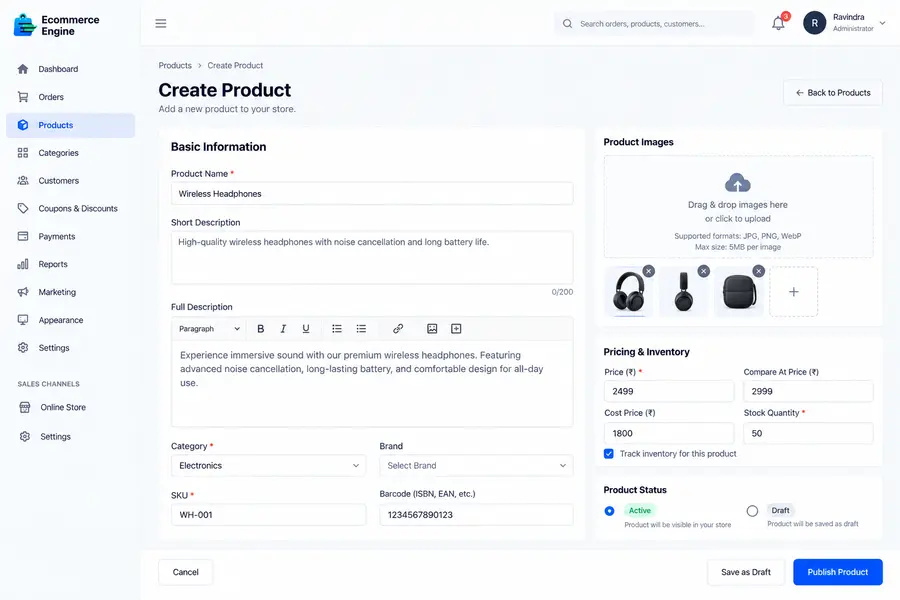Click the Reports bar chart icon
The image size is (900, 600).
coord(23,264)
